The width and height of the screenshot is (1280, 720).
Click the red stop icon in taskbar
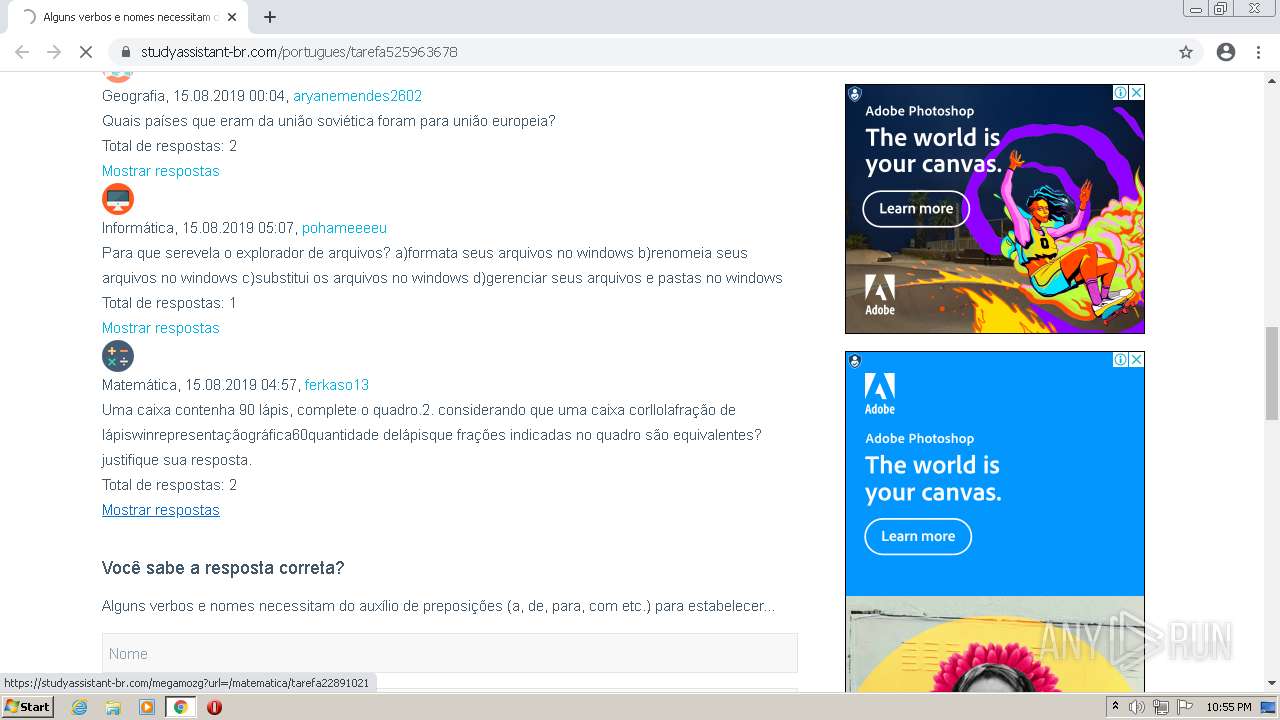pos(214,707)
